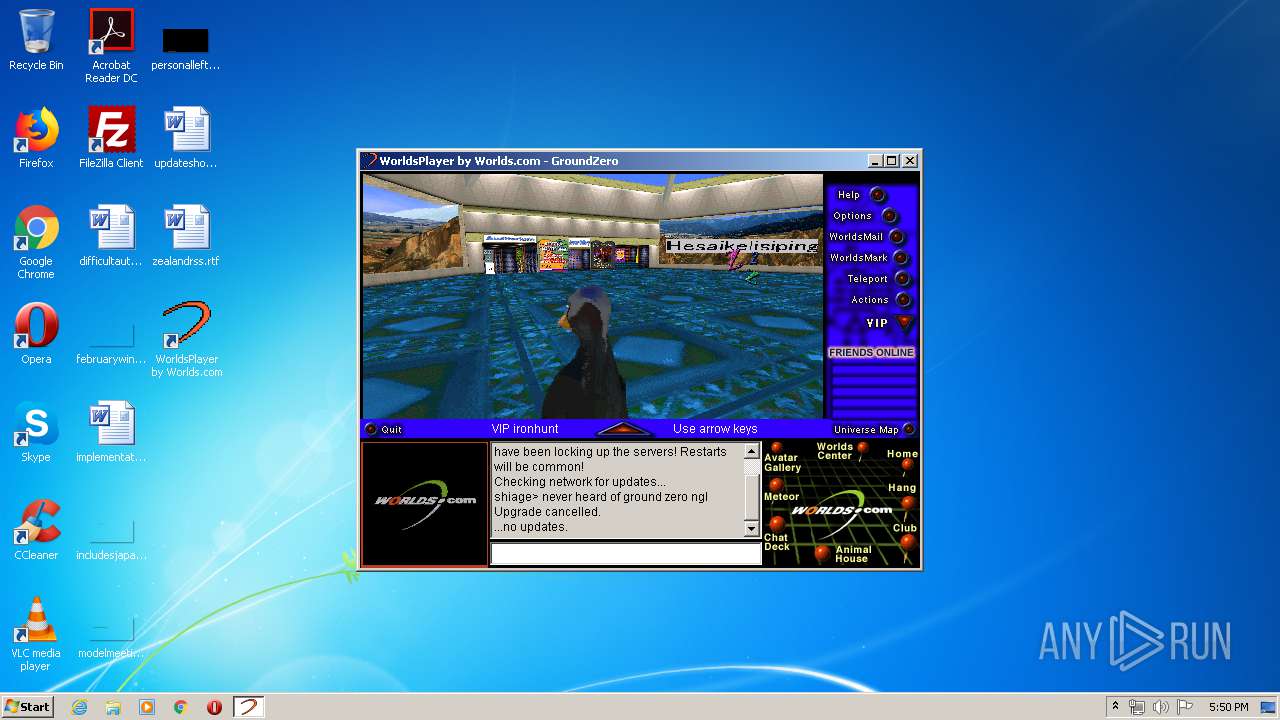Go to Avatar Gallery on the map
1280x720 pixels.
(x=781, y=458)
